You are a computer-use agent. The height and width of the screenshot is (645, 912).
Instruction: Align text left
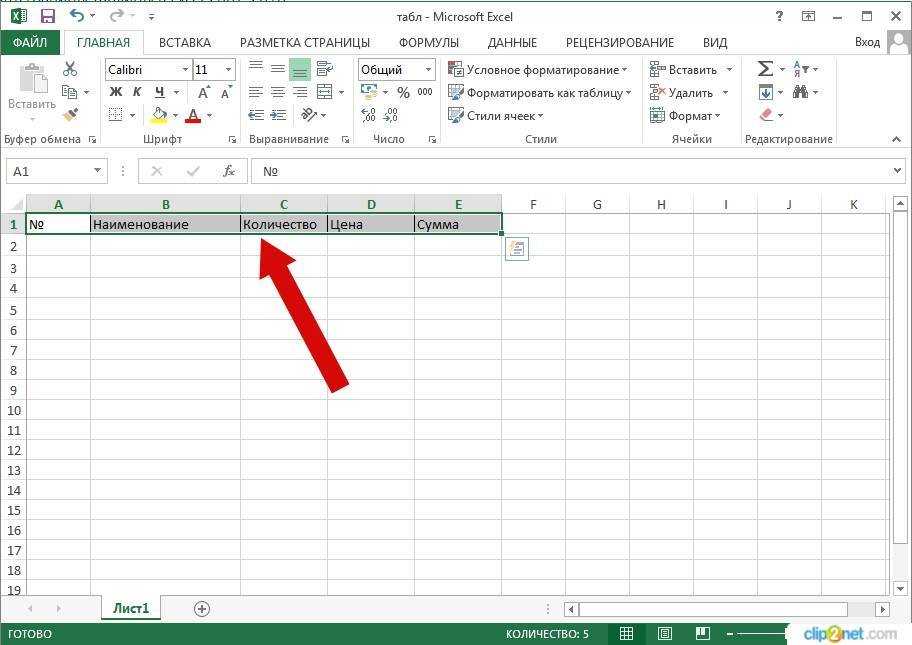click(x=256, y=92)
